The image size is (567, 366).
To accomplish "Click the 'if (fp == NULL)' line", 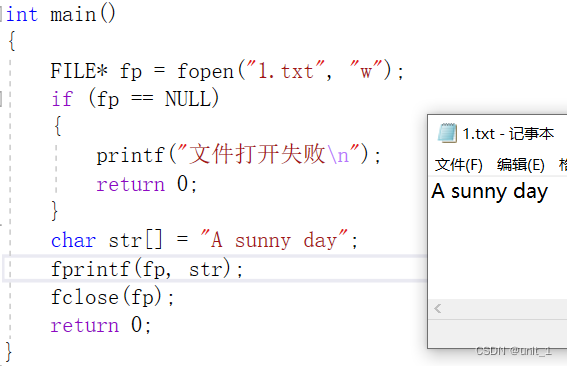I will point(135,98).
